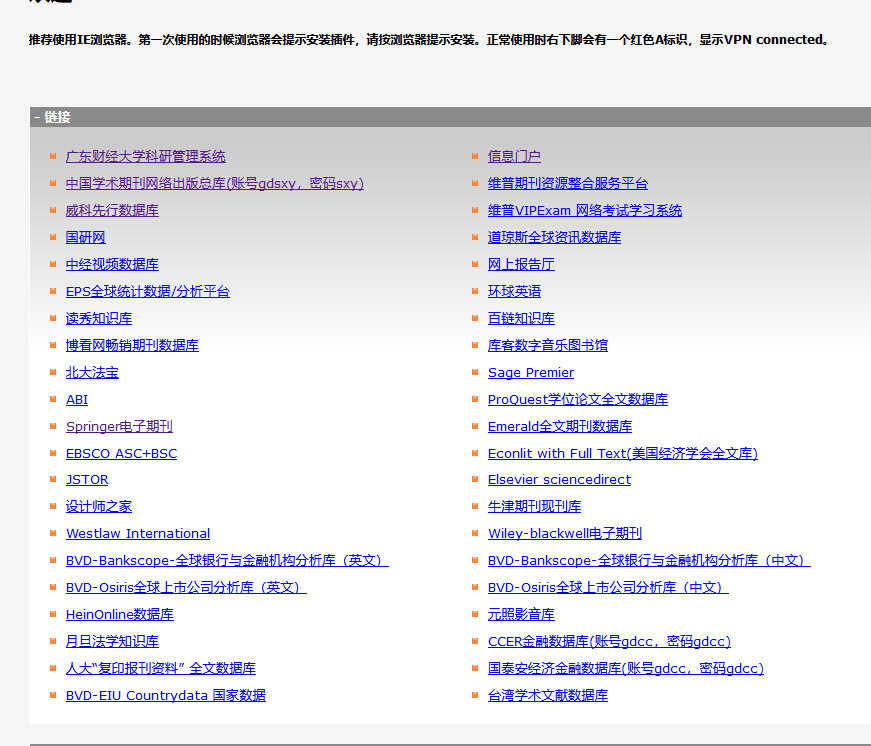Open 国研网 link
The height and width of the screenshot is (746, 871).
tap(86, 237)
